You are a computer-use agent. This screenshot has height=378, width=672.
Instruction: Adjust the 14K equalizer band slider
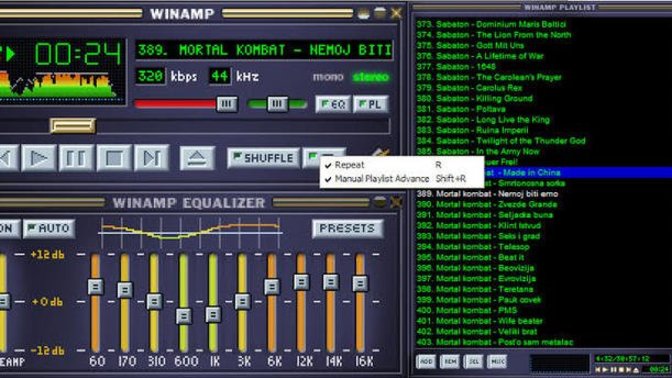(330, 282)
